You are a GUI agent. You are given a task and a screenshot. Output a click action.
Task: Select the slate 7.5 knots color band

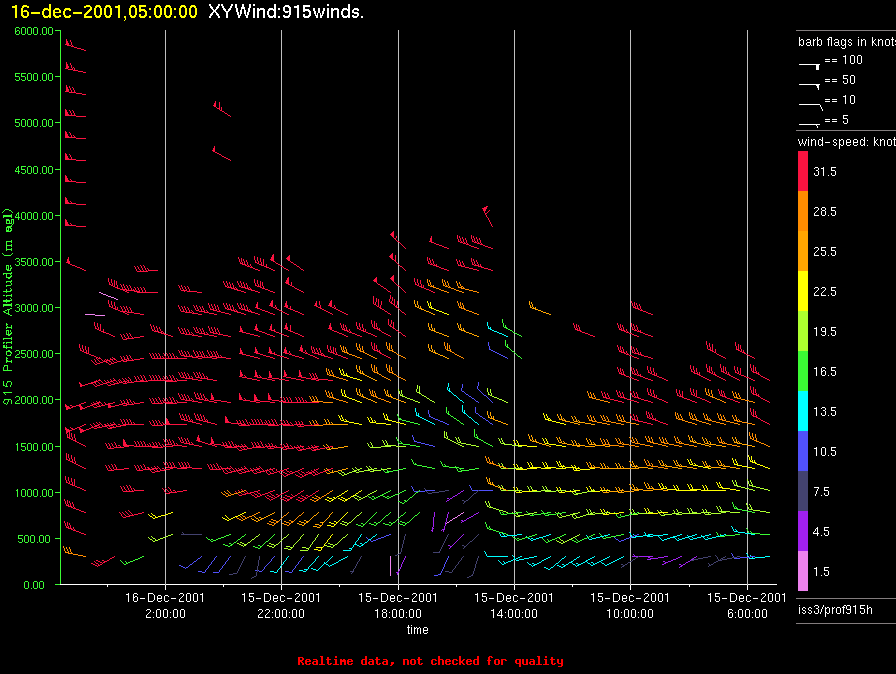click(803, 491)
